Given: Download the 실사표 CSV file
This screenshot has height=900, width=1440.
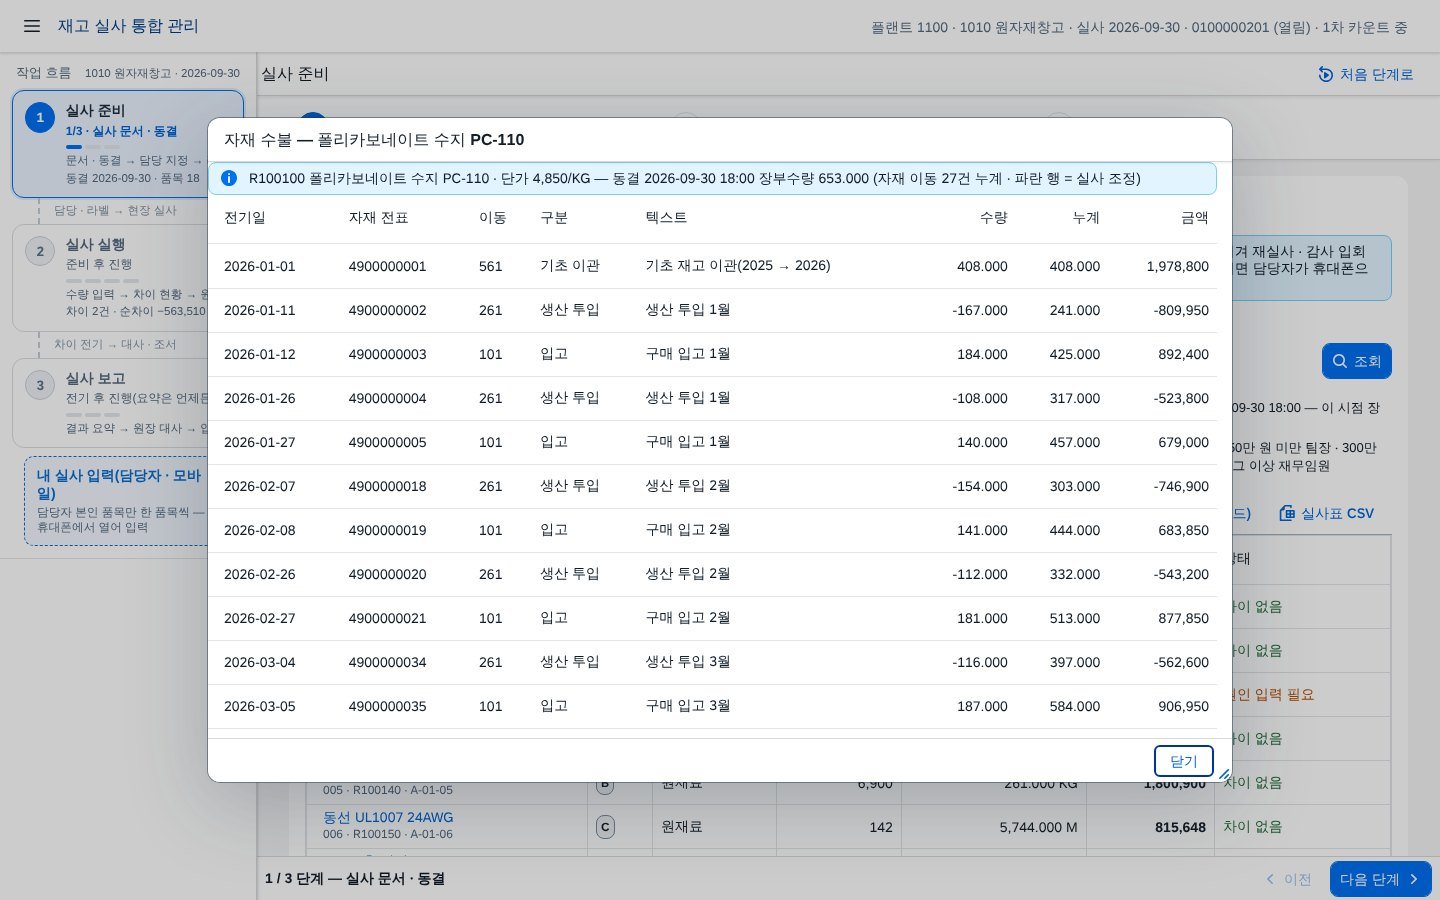Looking at the screenshot, I should click(x=1327, y=513).
